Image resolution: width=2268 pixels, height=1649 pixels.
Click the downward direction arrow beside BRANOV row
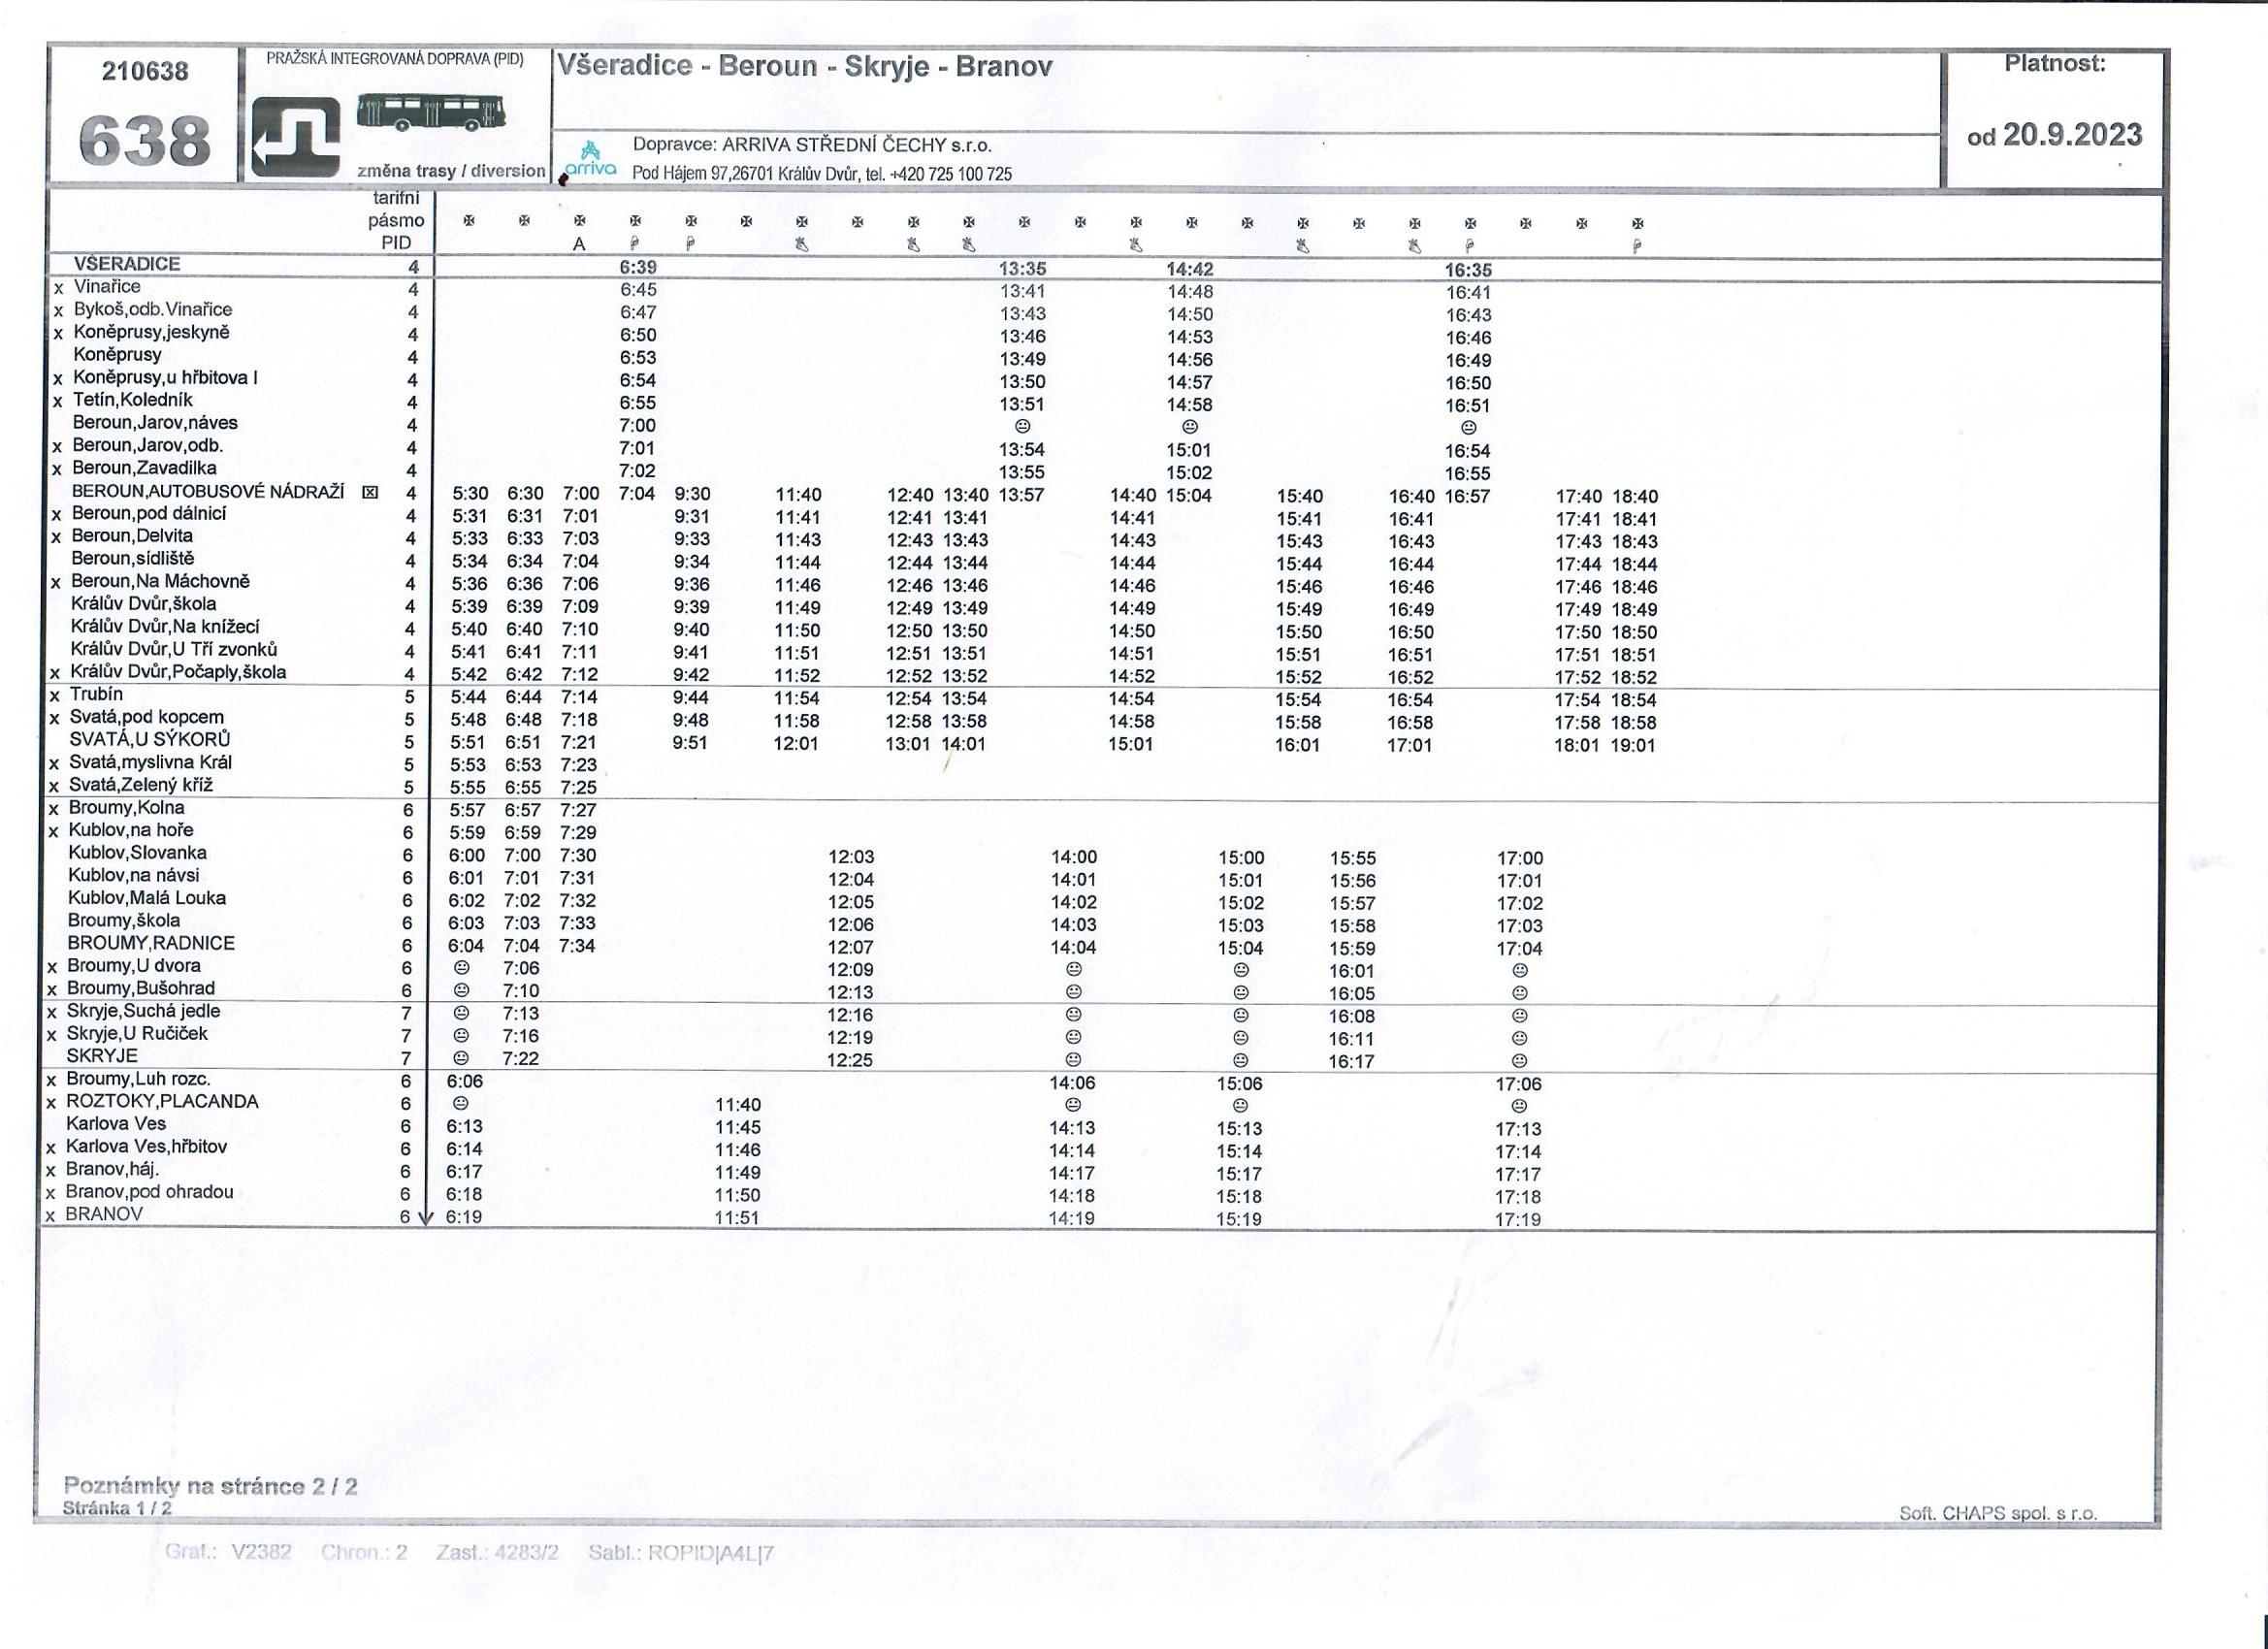point(425,1215)
